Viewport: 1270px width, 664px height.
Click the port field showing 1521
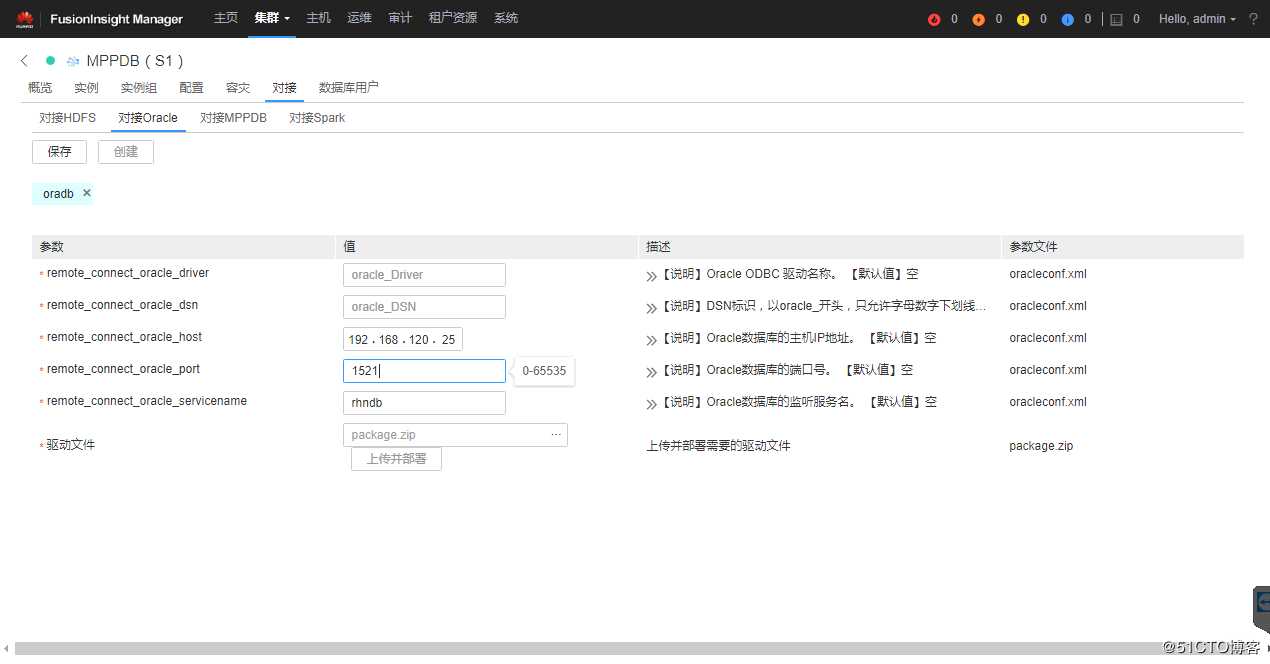click(424, 371)
